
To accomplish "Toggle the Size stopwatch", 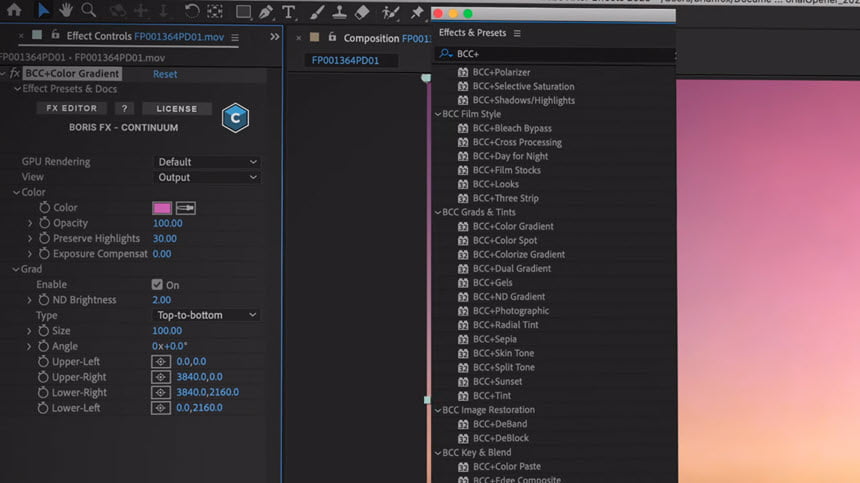I will tap(43, 331).
